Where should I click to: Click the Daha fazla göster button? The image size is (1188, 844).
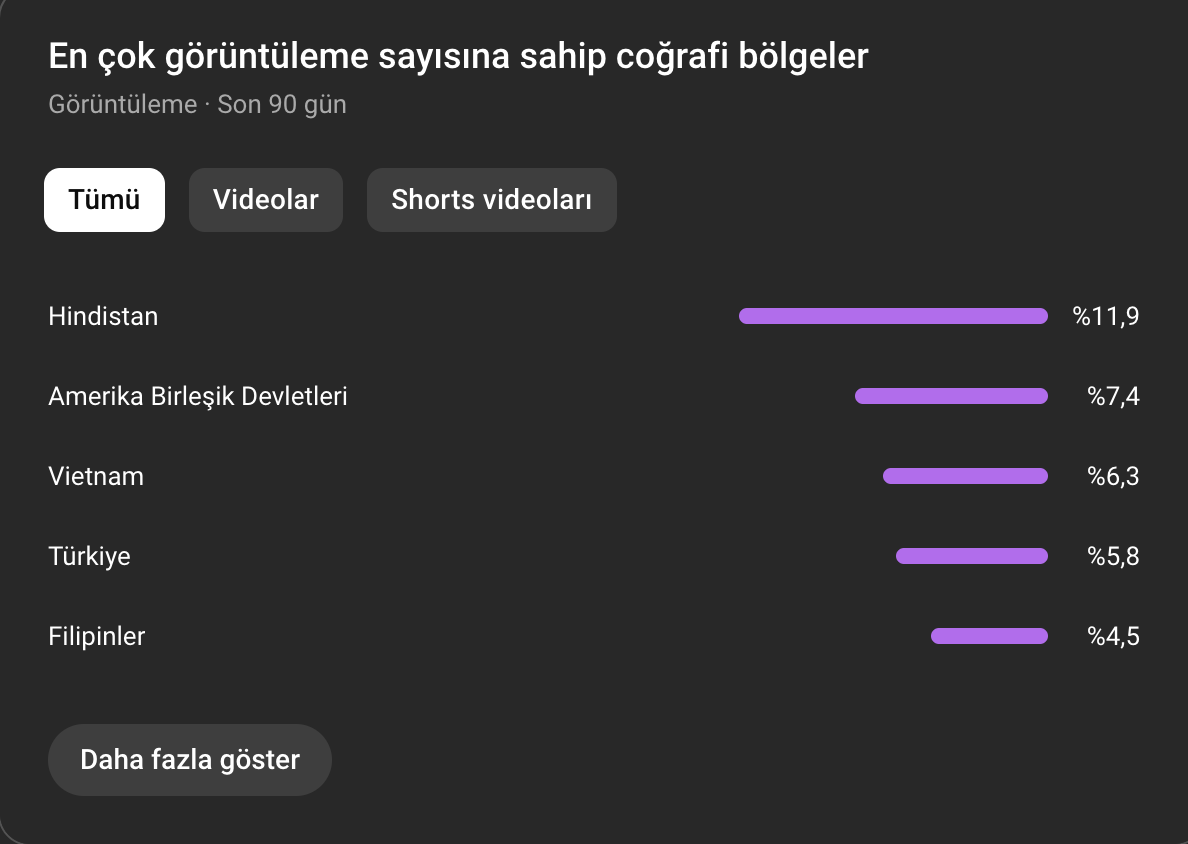click(x=190, y=760)
